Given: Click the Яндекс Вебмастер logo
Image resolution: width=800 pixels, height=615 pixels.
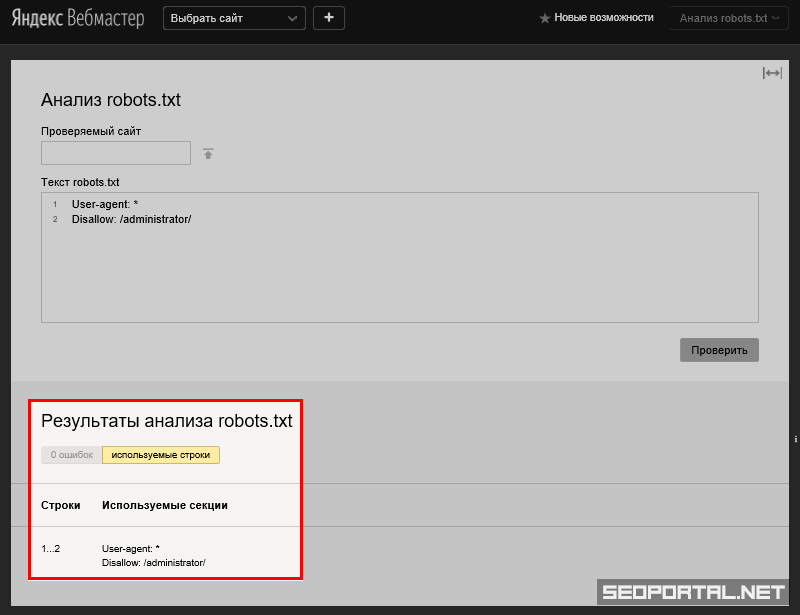Looking at the screenshot, I should 77,18.
